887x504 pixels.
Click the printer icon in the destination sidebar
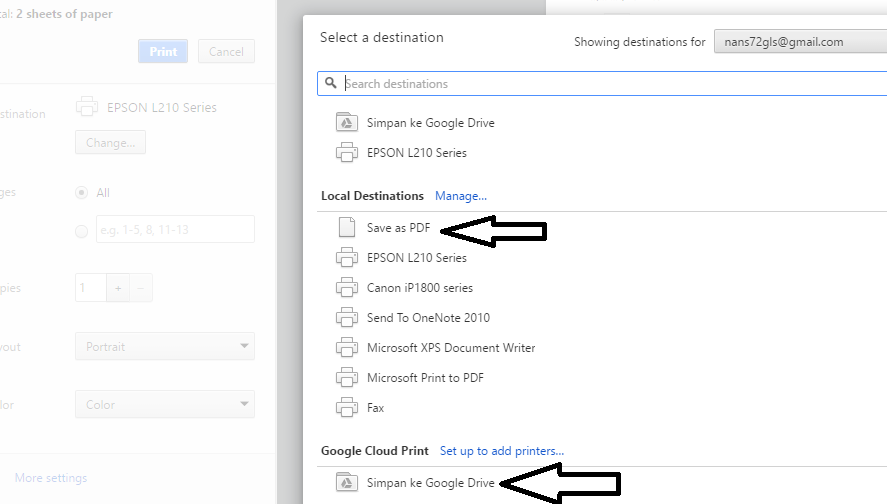[x=87, y=106]
